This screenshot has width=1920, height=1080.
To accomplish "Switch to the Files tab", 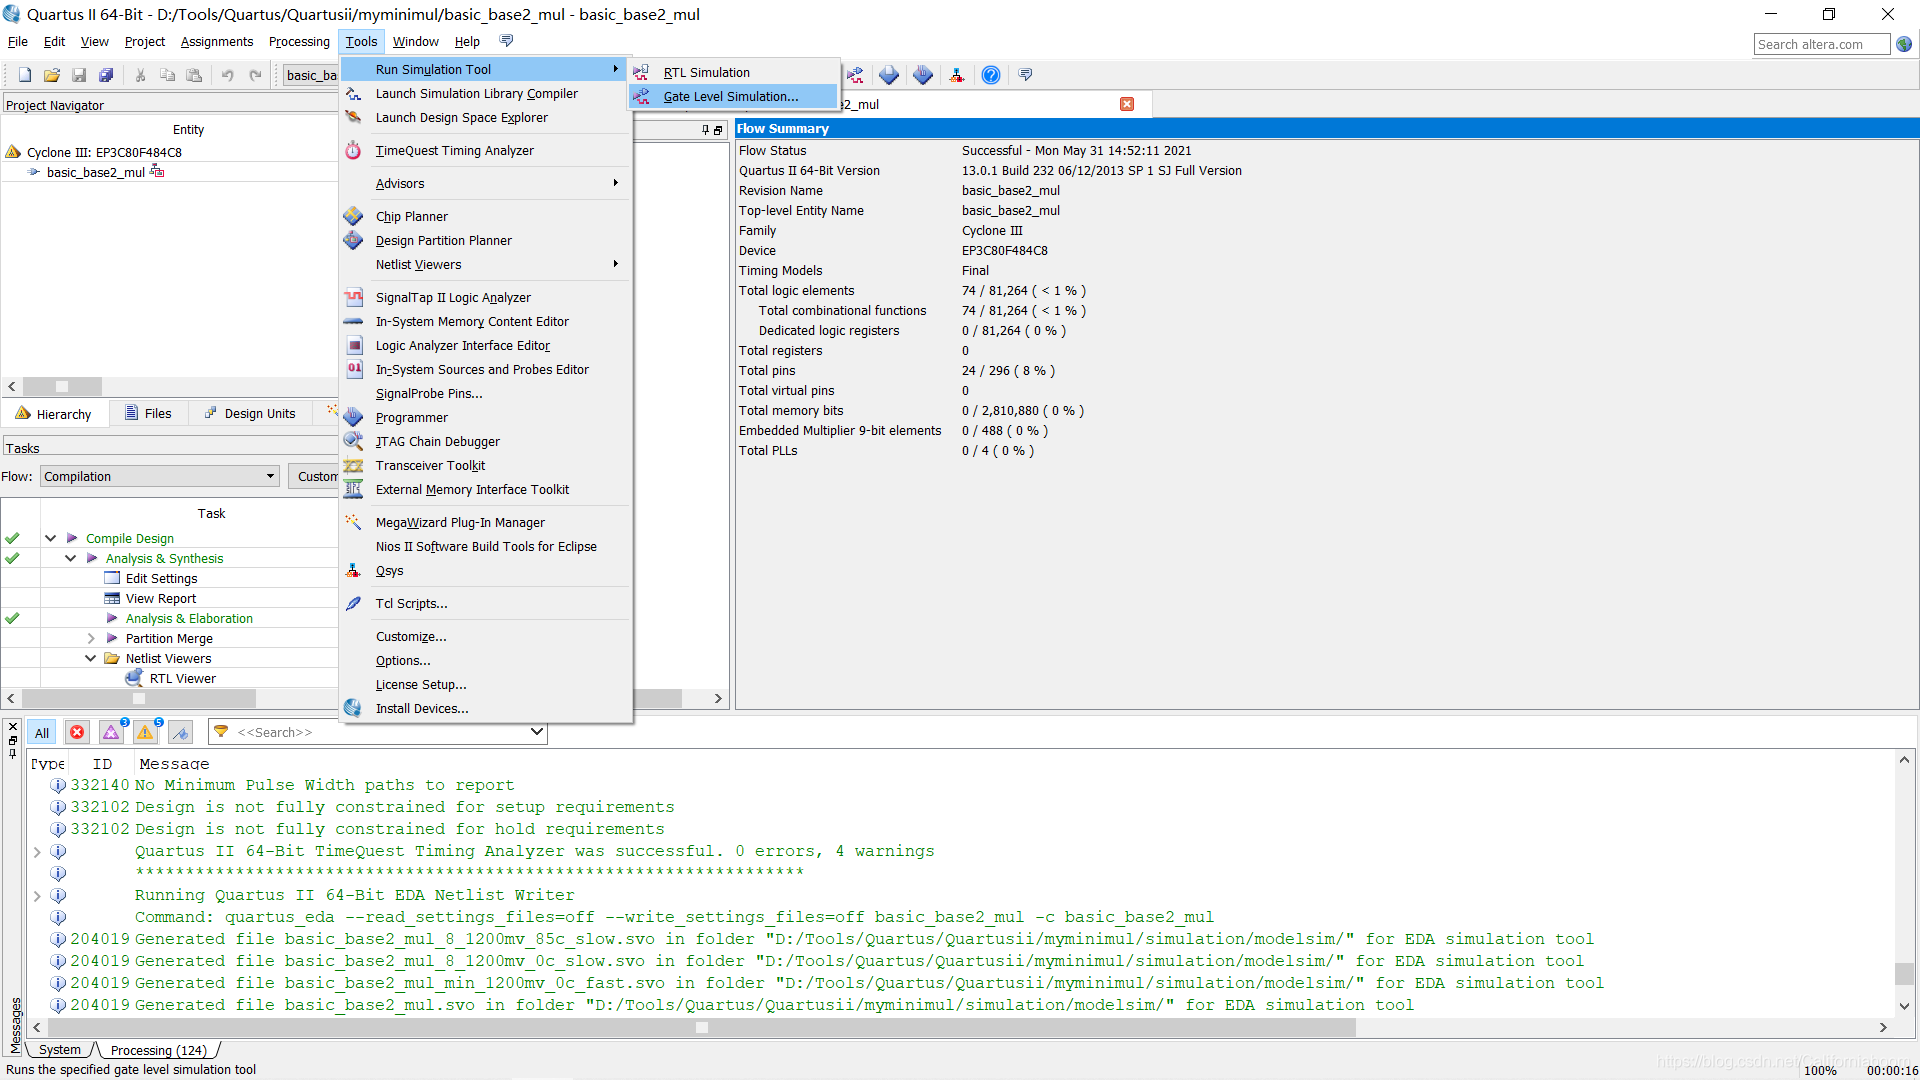I will point(148,414).
